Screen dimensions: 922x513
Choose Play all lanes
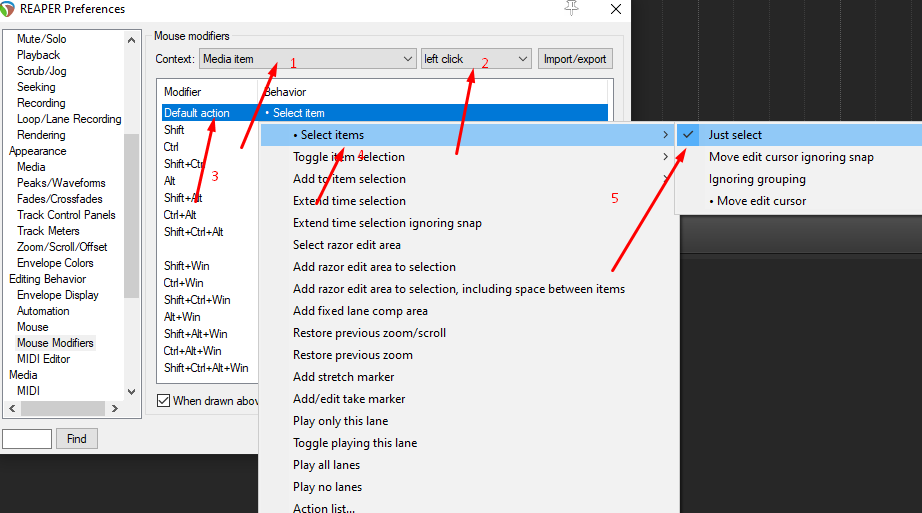[468, 465]
